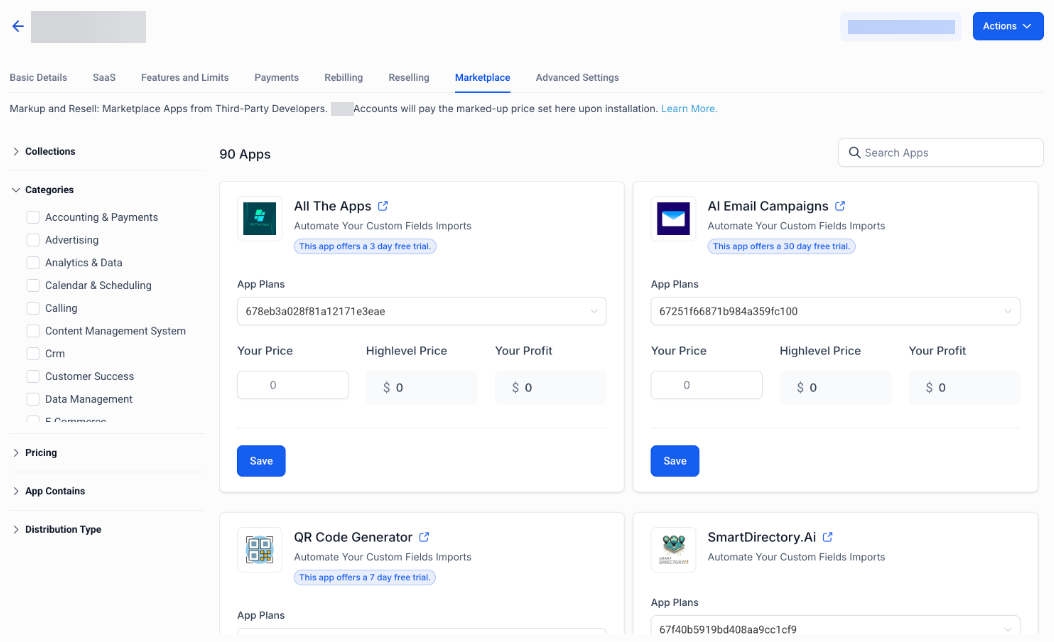1054x642 pixels.
Task: Check the Analytics & Data category
Action: 33,262
